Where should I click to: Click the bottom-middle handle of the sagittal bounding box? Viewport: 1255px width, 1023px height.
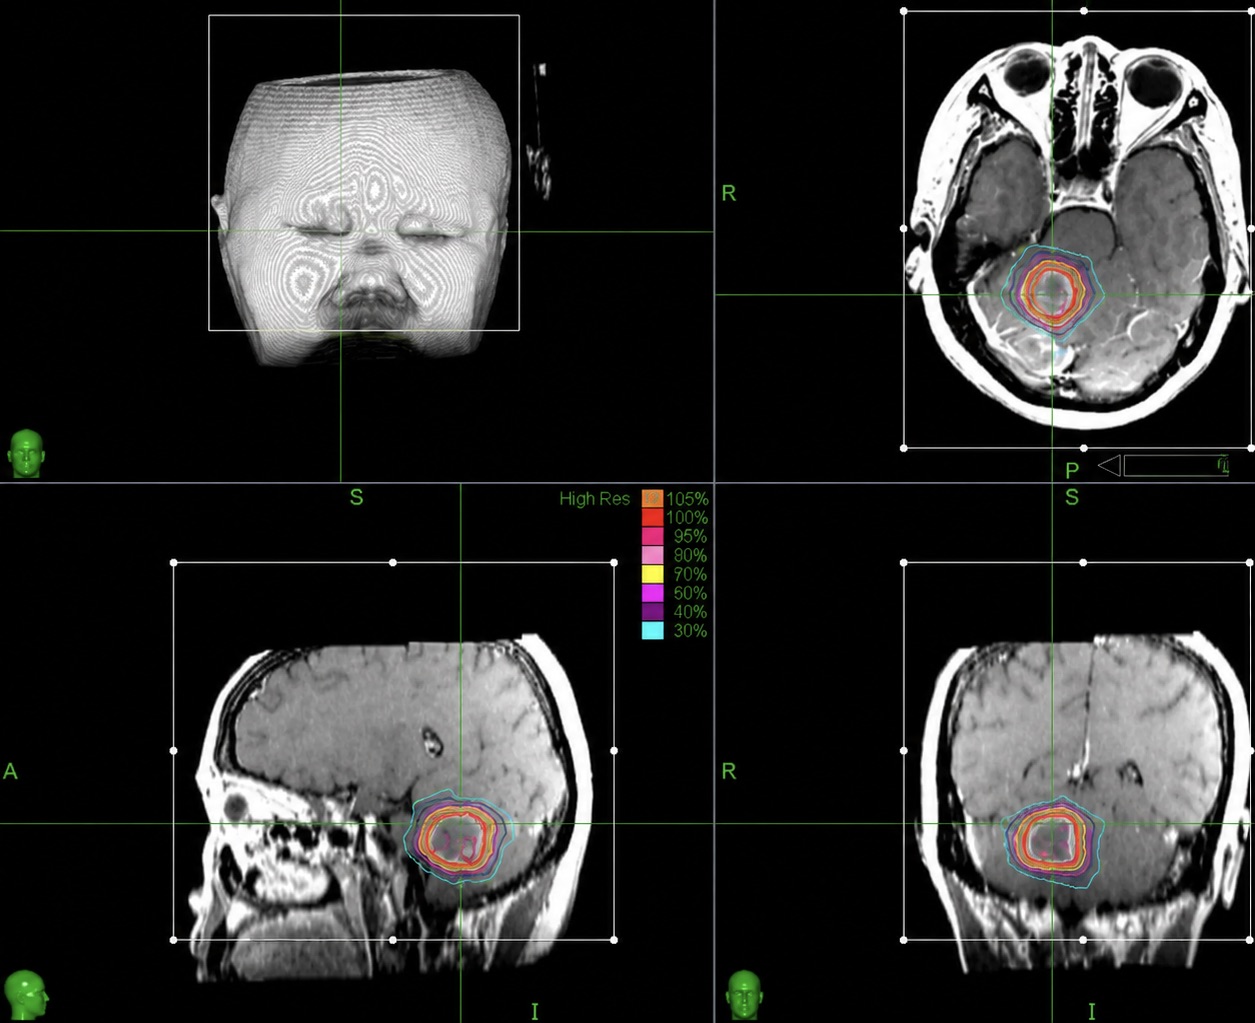coord(393,940)
